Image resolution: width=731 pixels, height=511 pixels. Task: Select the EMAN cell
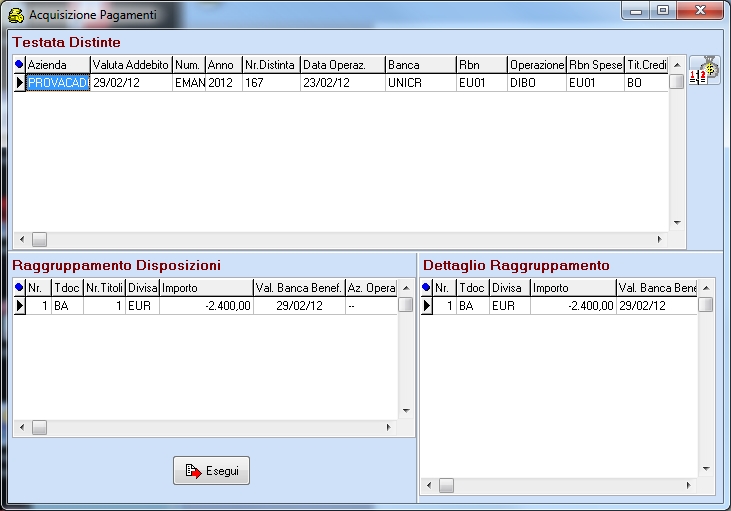pyautogui.click(x=189, y=83)
